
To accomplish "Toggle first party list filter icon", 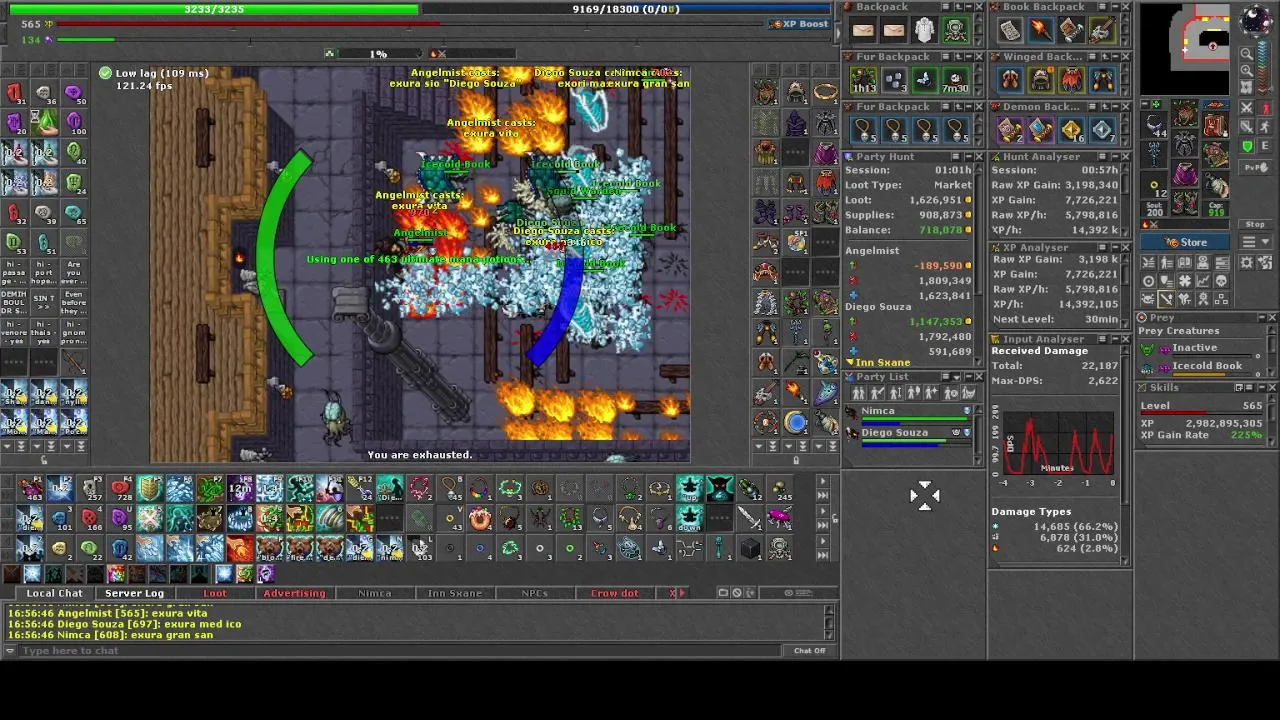I will pos(858,393).
